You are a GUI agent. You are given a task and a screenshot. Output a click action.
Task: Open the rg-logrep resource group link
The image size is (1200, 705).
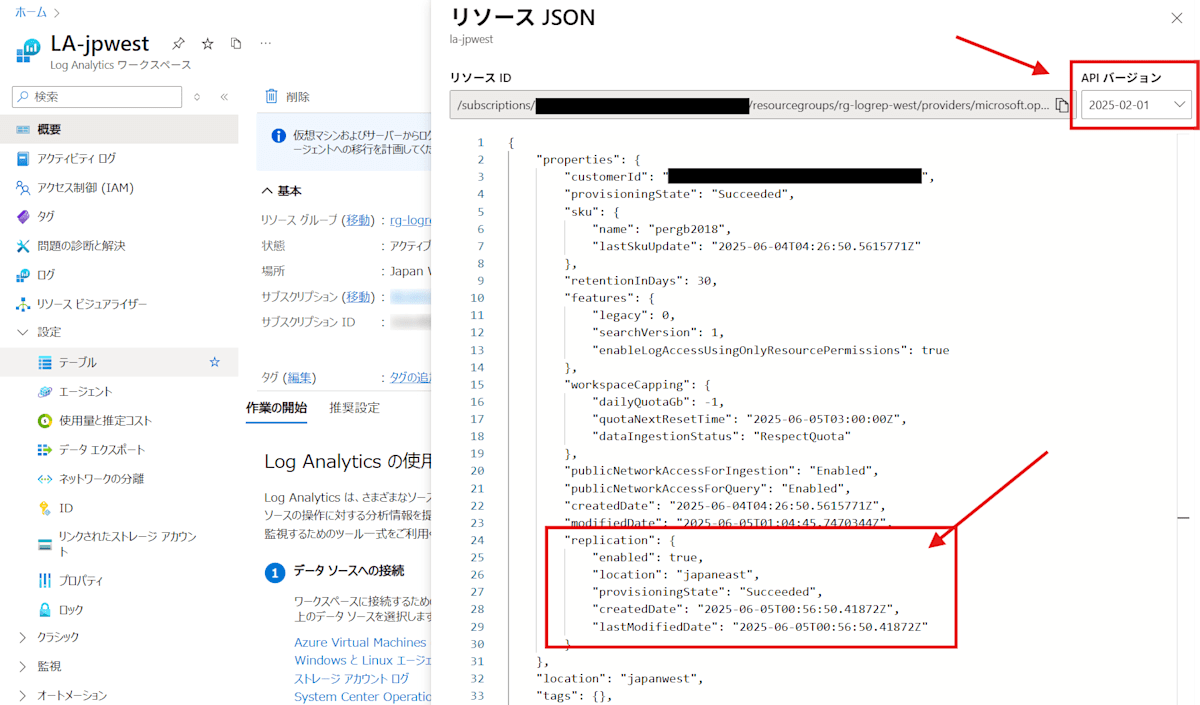click(409, 220)
